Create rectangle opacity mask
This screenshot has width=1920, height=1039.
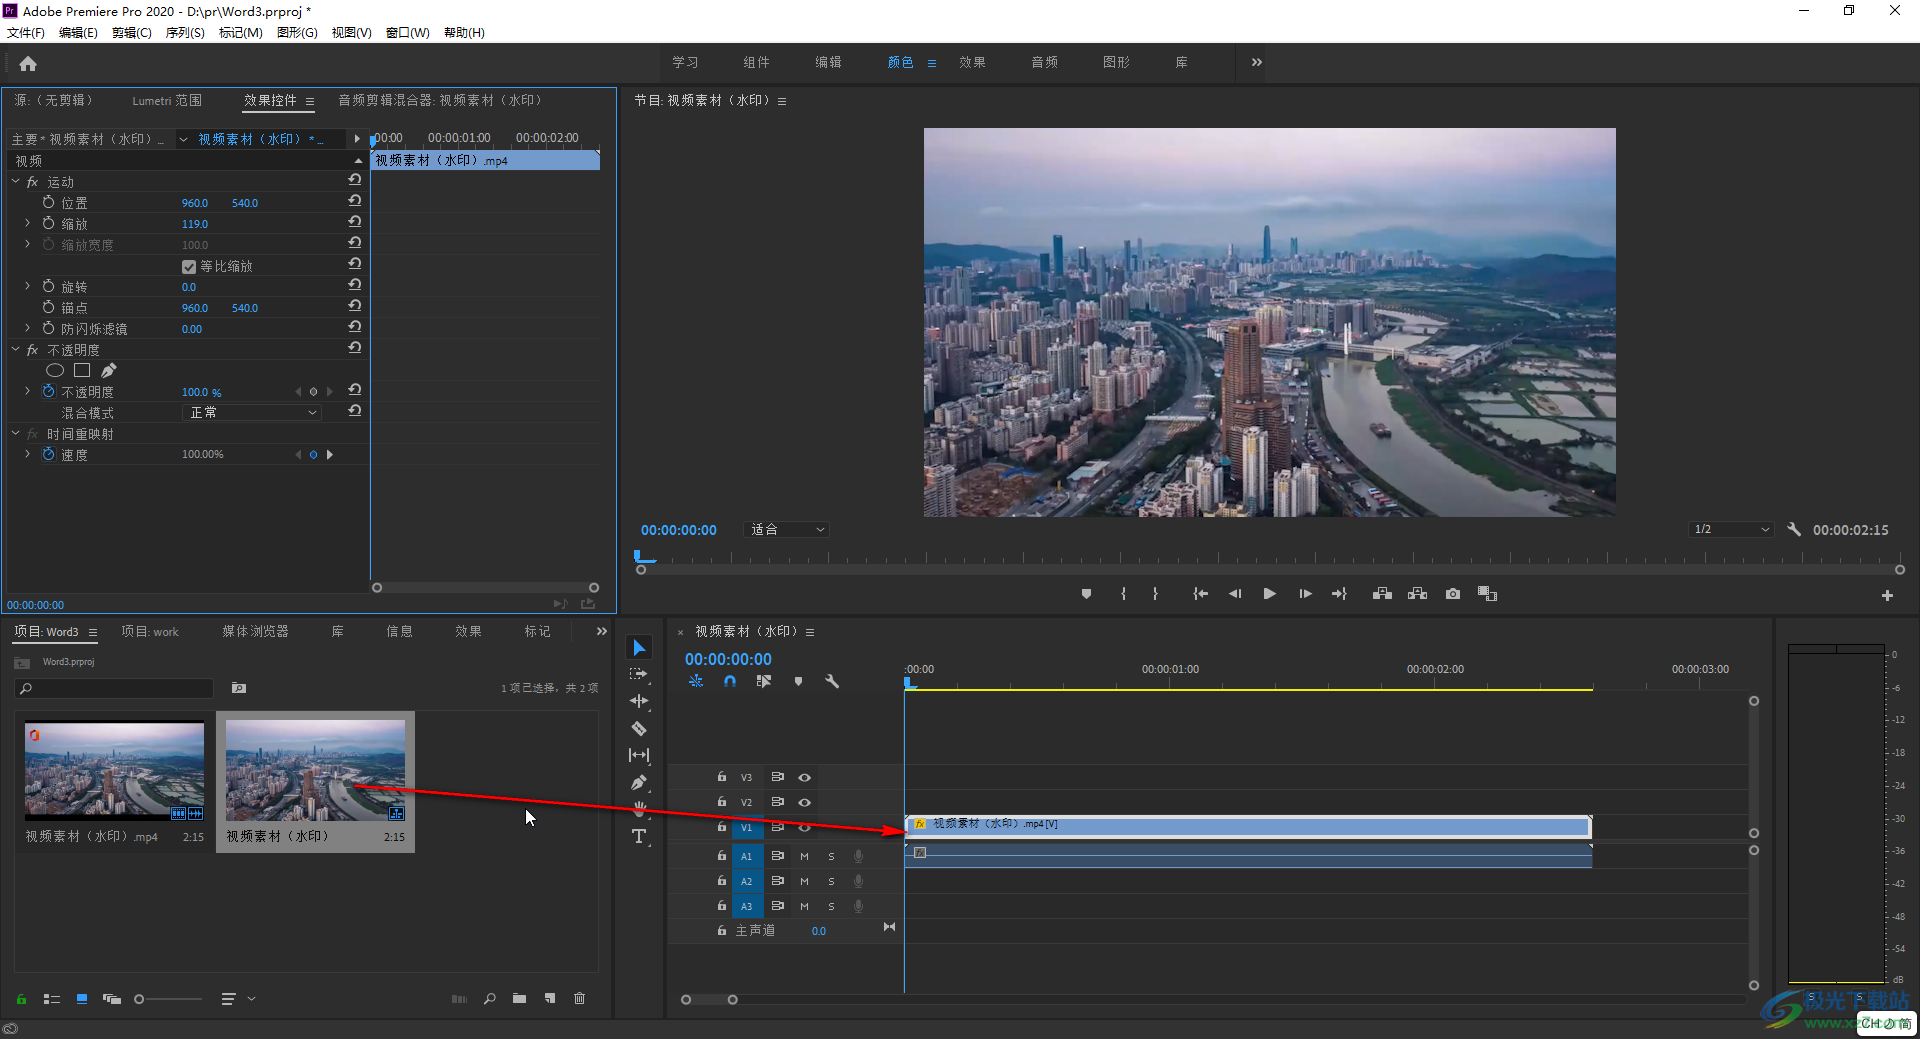click(x=82, y=371)
